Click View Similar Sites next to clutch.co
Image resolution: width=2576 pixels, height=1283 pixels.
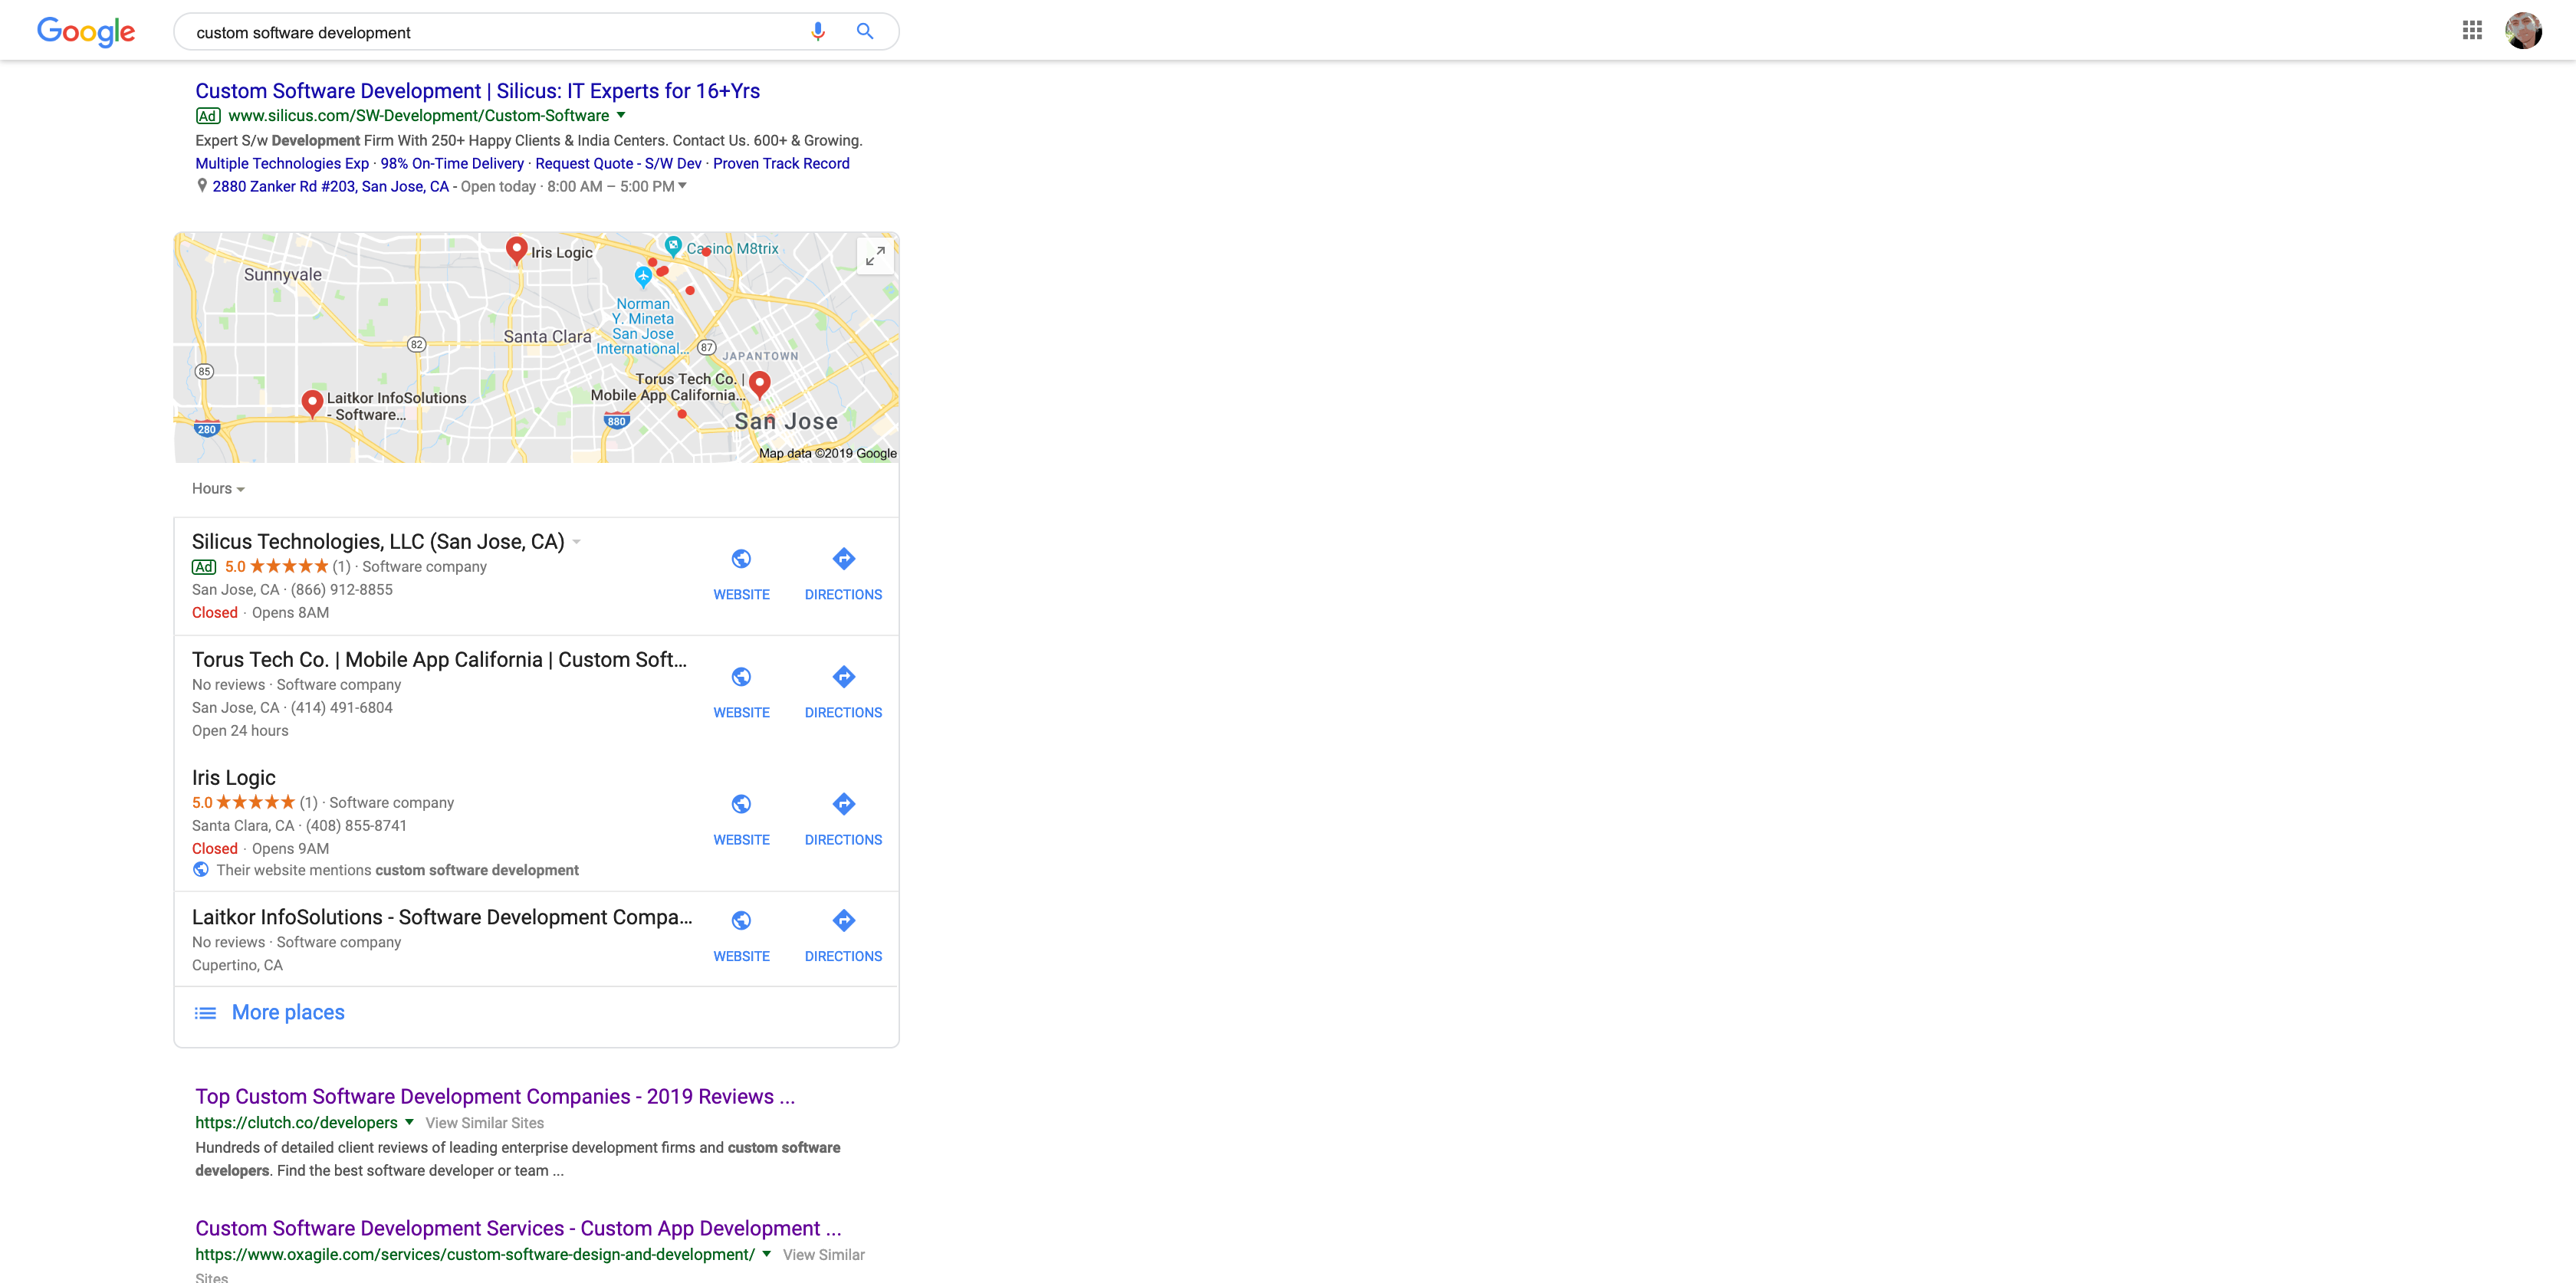(x=484, y=1123)
